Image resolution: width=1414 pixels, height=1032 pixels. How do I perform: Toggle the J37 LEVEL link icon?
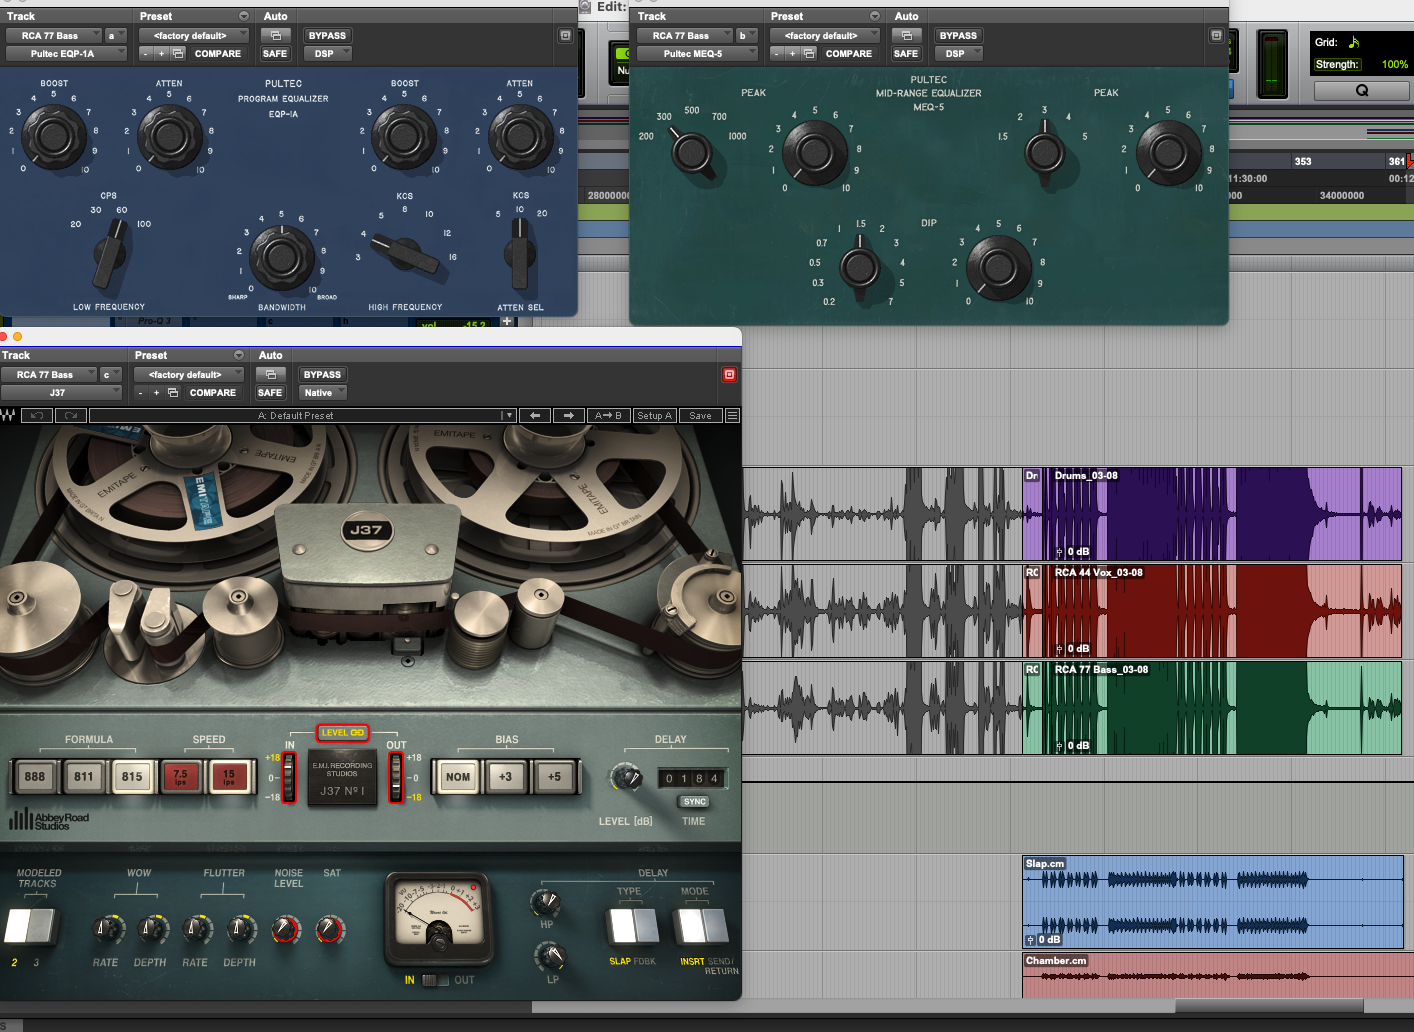pos(343,732)
